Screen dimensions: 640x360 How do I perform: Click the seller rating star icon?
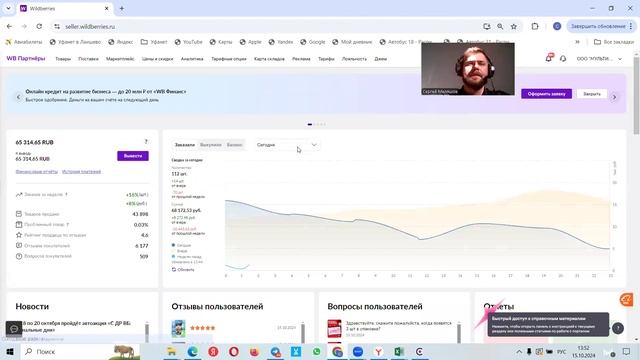pyautogui.click(x=19, y=235)
